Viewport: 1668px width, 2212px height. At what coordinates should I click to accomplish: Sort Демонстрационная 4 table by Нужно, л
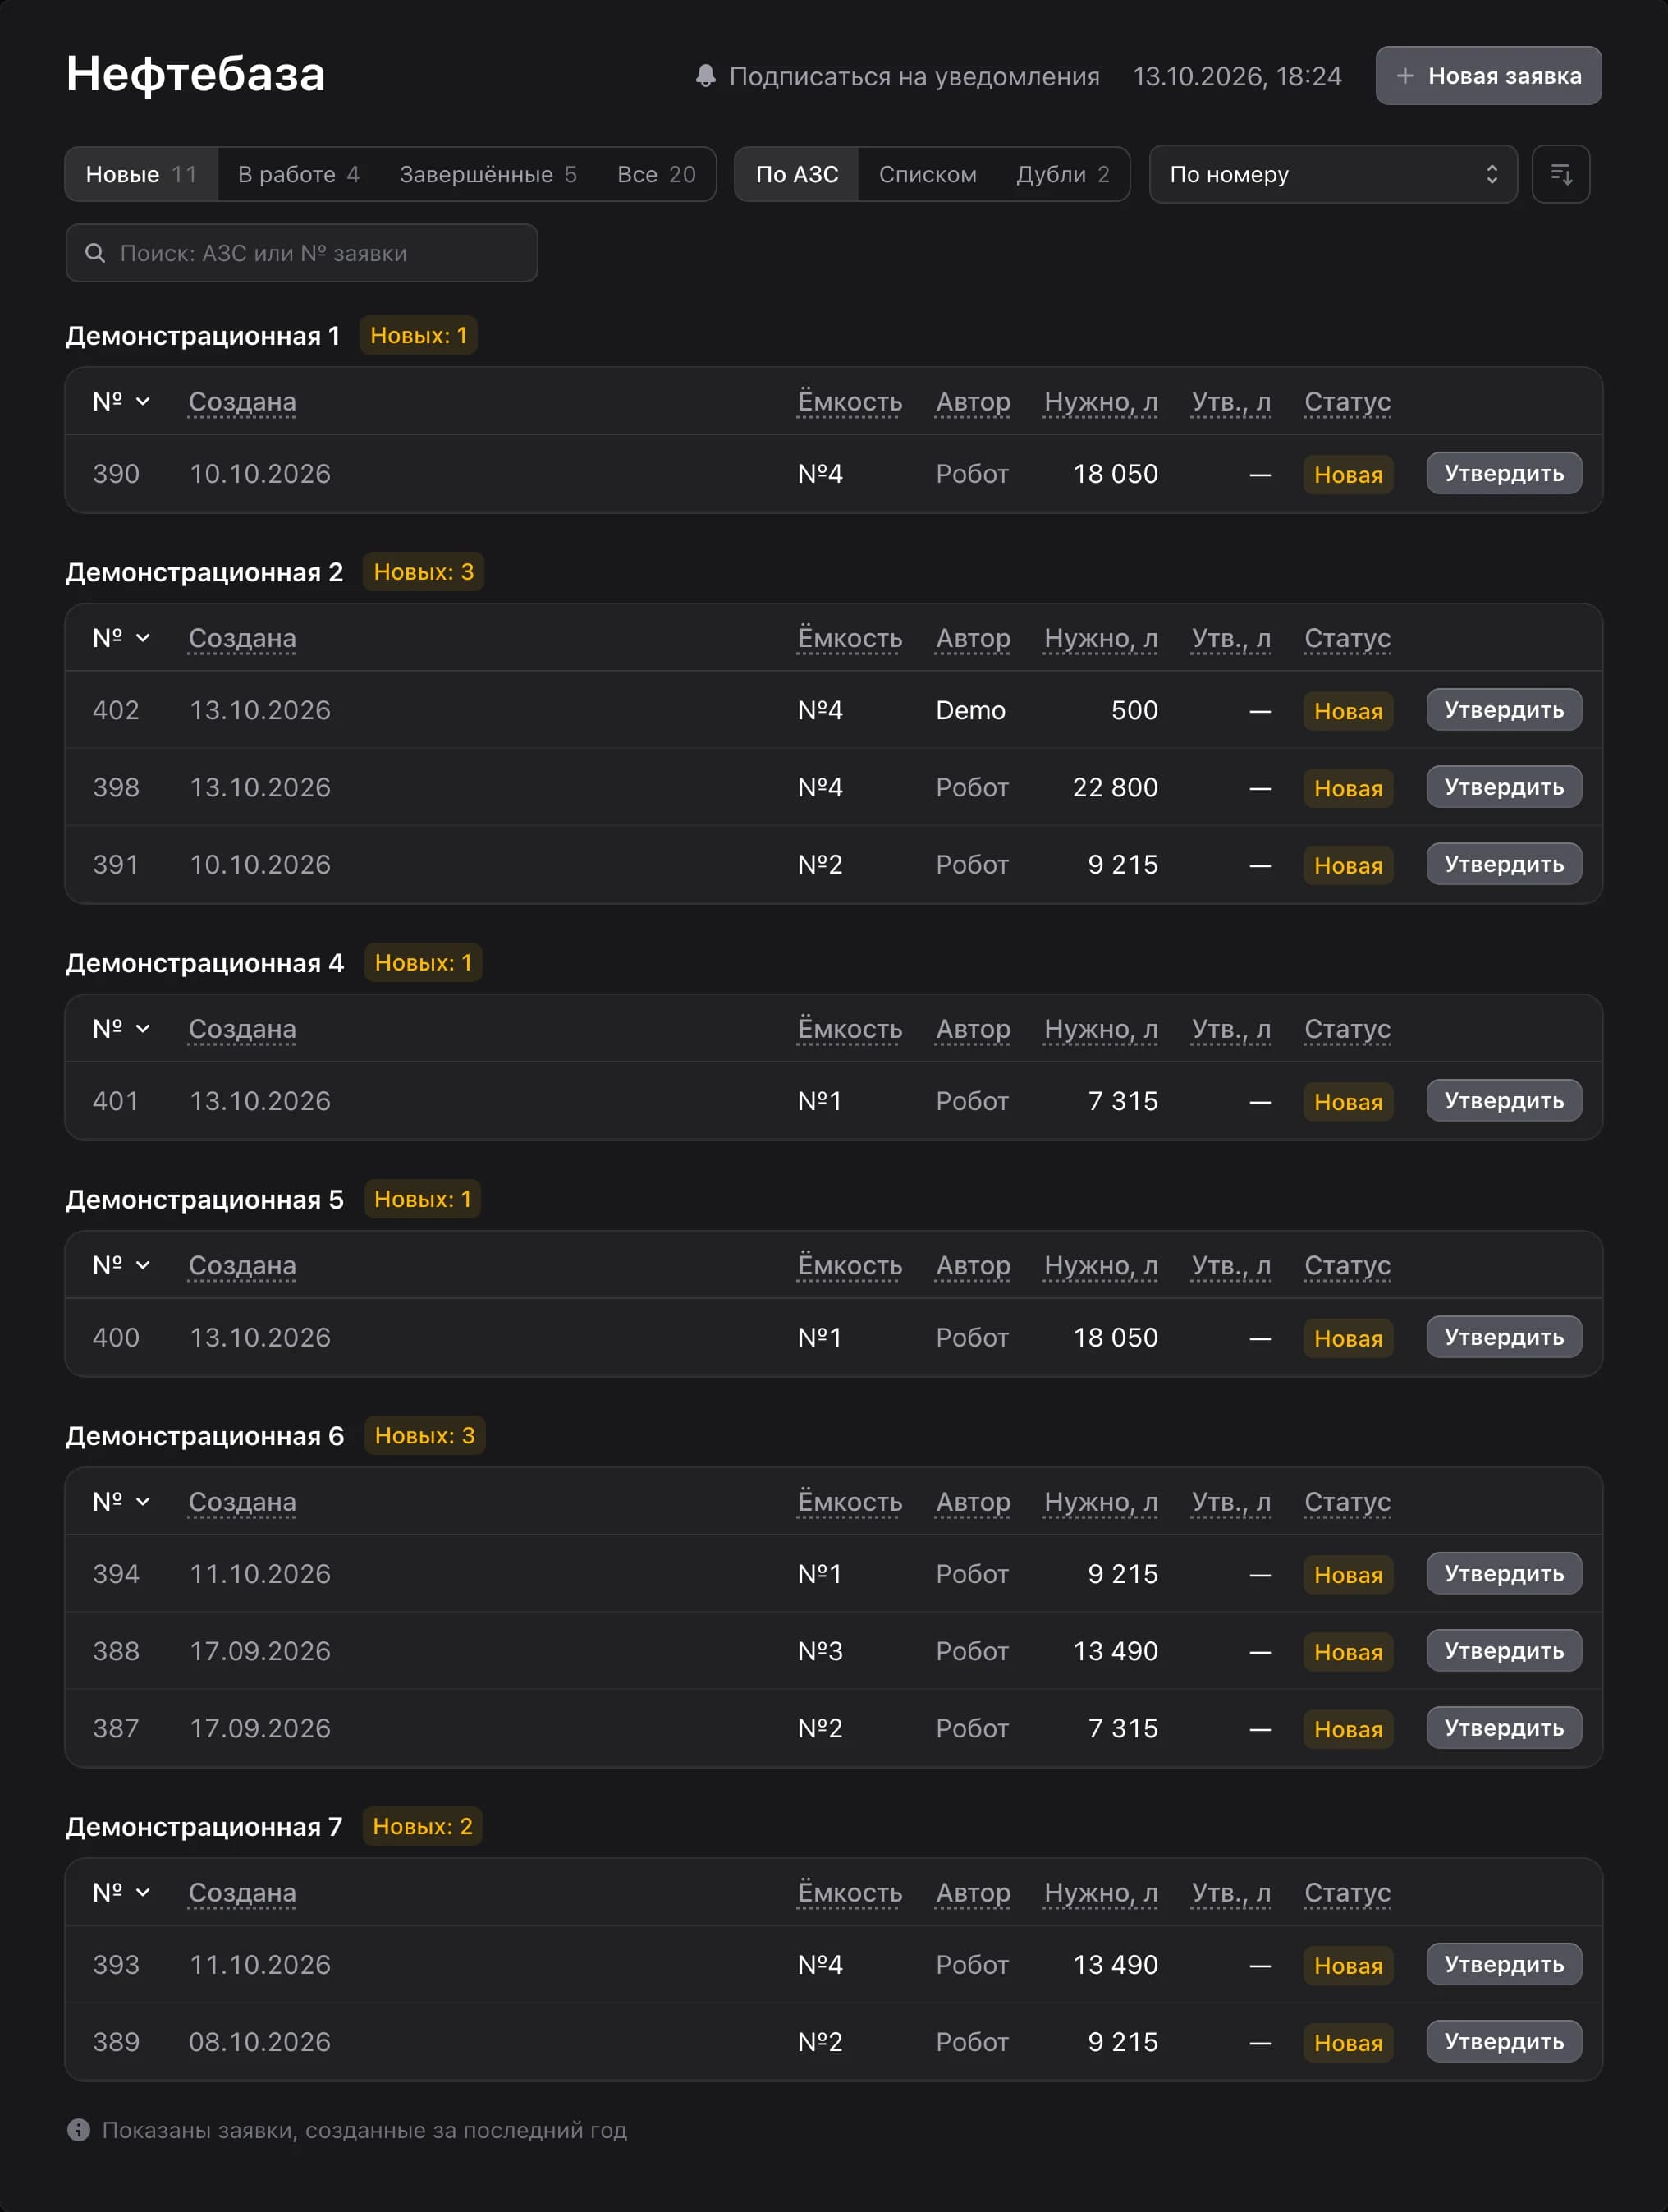pos(1101,1029)
